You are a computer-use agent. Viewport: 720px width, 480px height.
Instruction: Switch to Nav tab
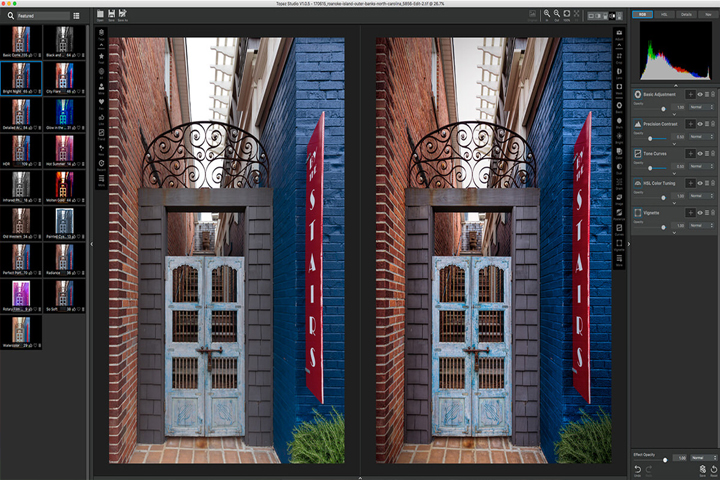(708, 15)
